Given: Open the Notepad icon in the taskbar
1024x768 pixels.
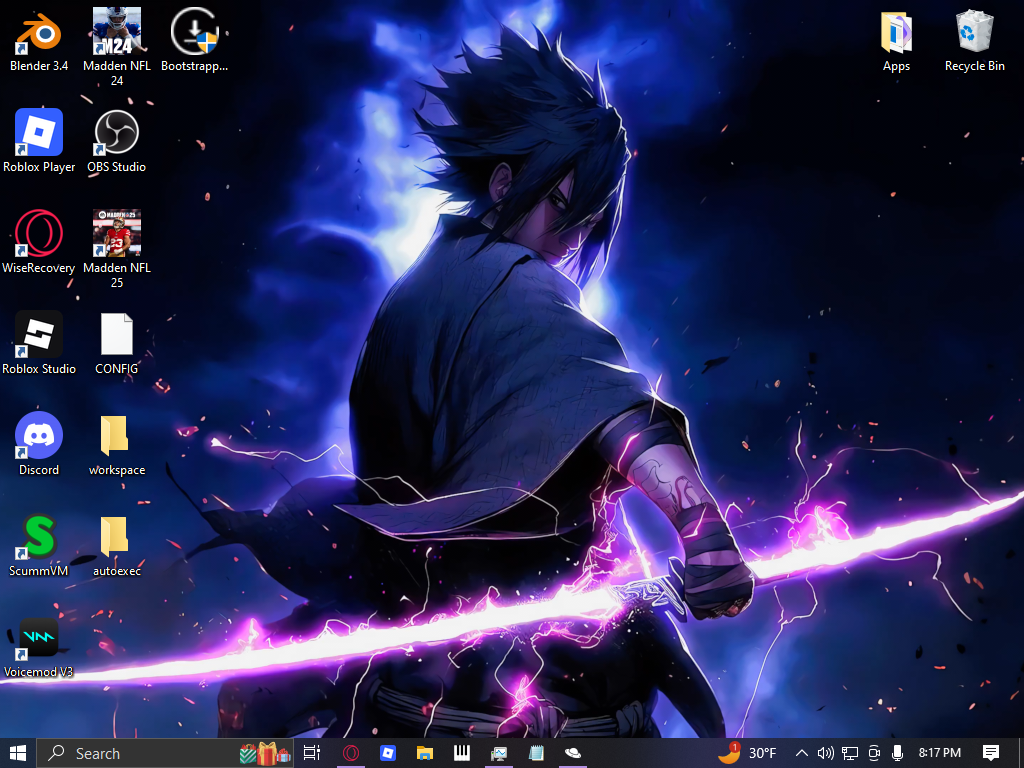Looking at the screenshot, I should pyautogui.click(x=536, y=753).
